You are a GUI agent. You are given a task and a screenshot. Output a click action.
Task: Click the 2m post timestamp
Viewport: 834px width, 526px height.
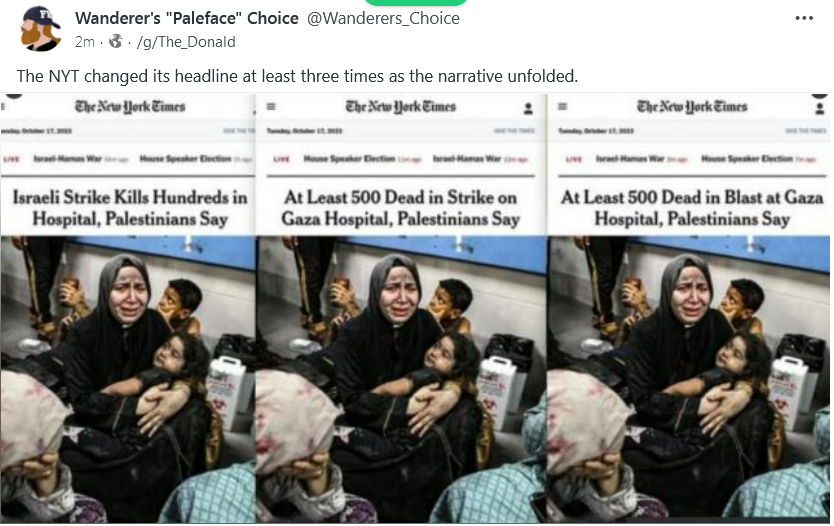[85, 42]
